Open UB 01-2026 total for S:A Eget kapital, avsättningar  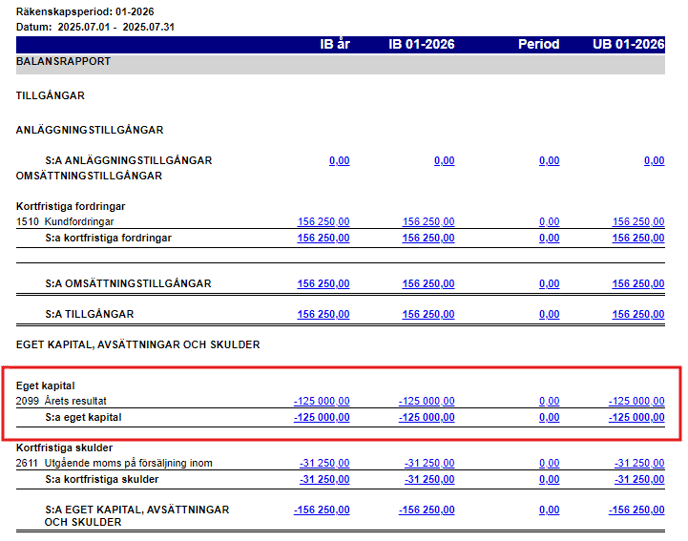[x=636, y=510]
